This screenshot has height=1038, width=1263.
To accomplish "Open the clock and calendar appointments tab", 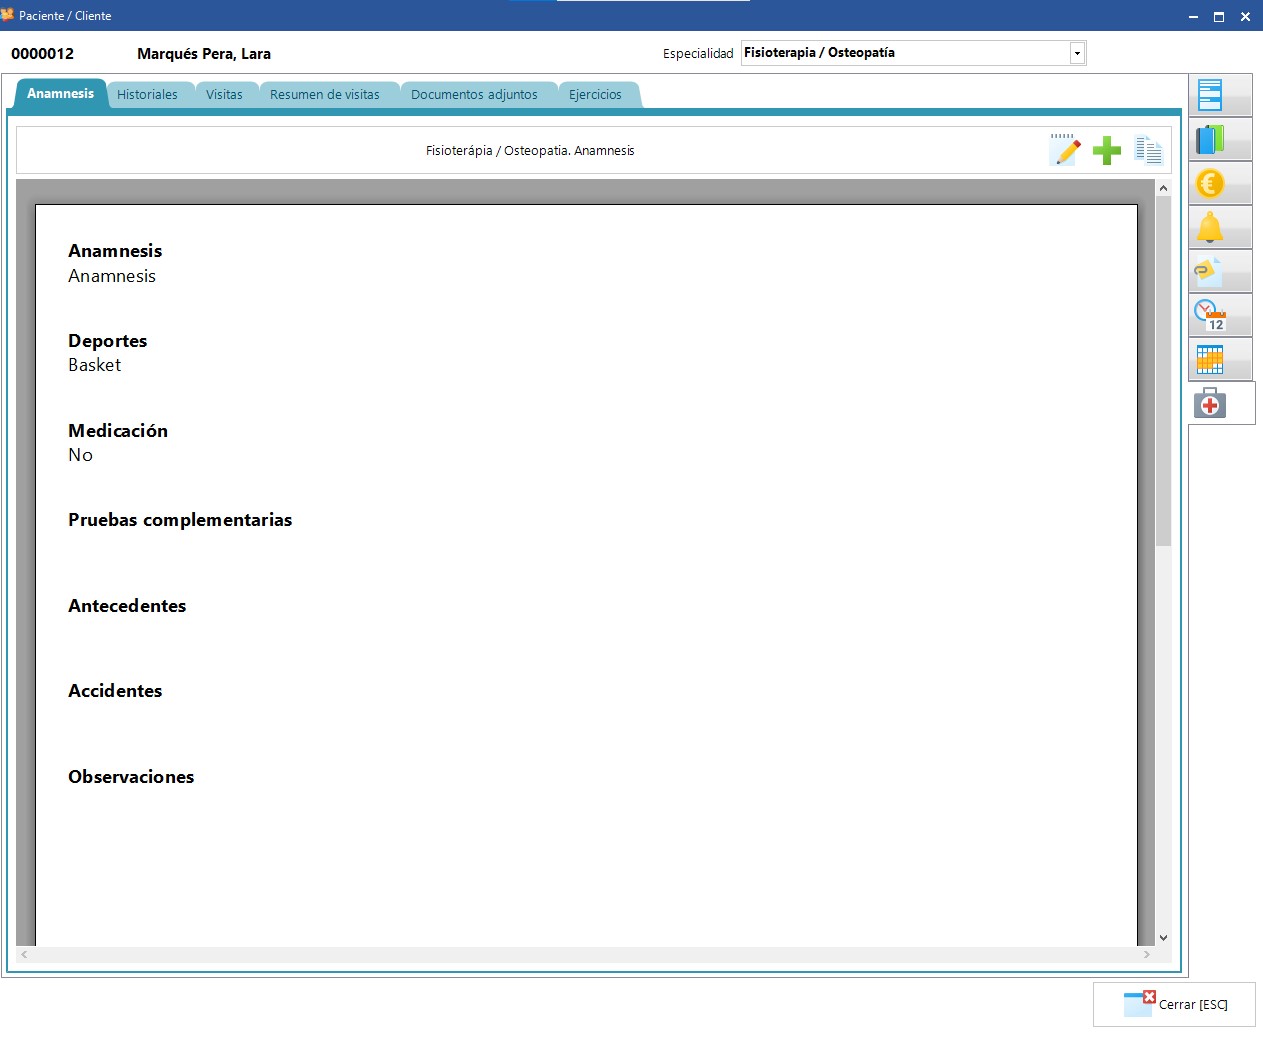I will click(x=1220, y=315).
